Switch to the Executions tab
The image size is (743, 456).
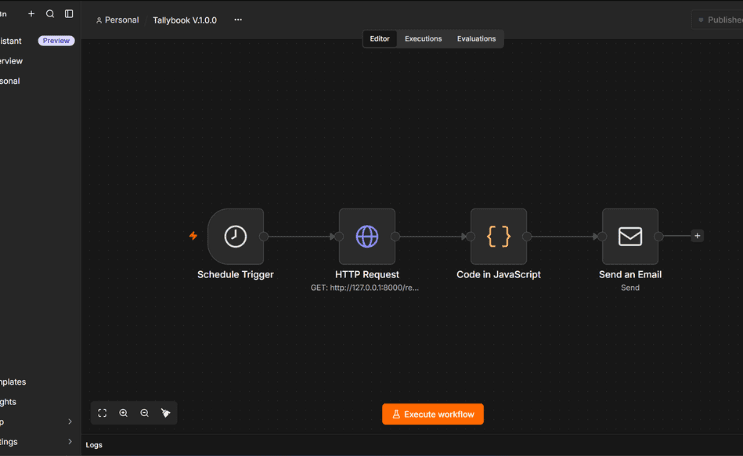(423, 39)
